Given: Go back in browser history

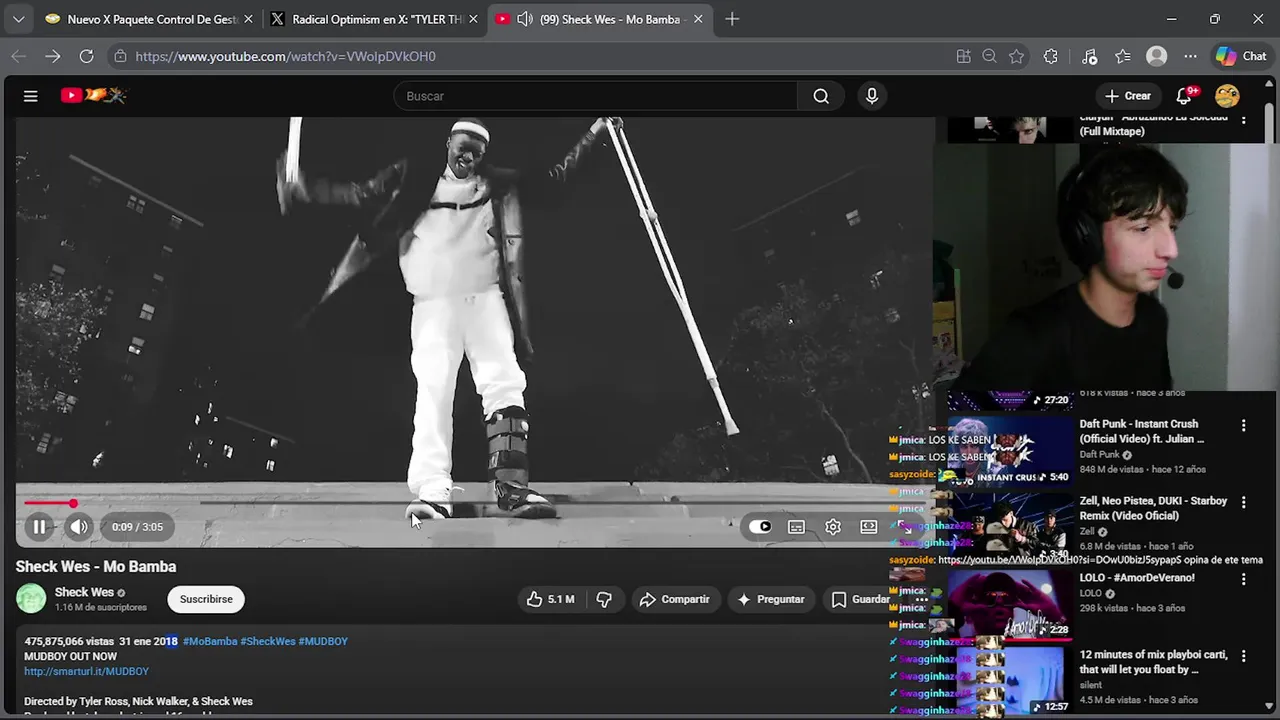Looking at the screenshot, I should (18, 56).
